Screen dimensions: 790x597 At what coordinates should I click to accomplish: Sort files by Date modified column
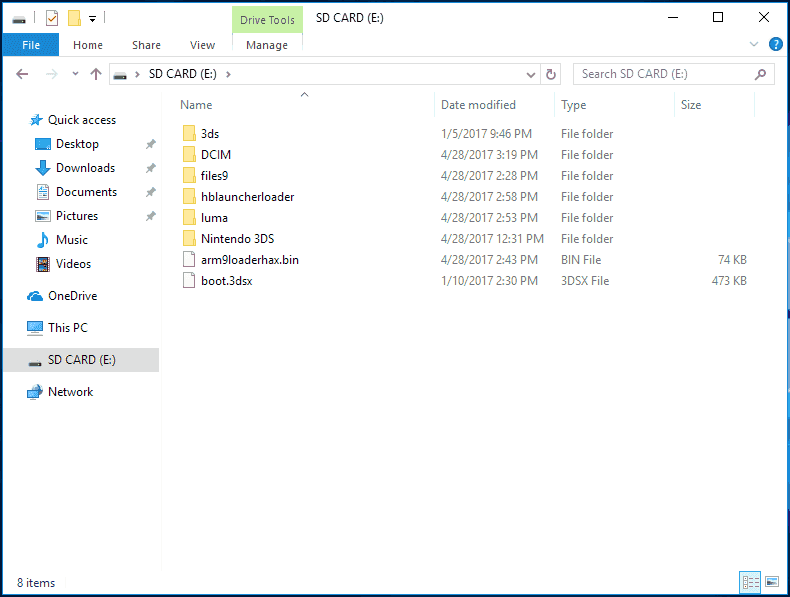pos(479,105)
